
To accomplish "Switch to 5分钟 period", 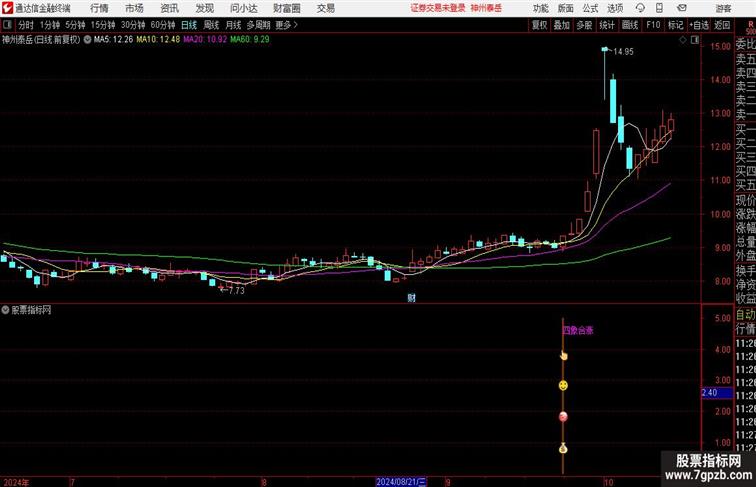I will pos(75,25).
